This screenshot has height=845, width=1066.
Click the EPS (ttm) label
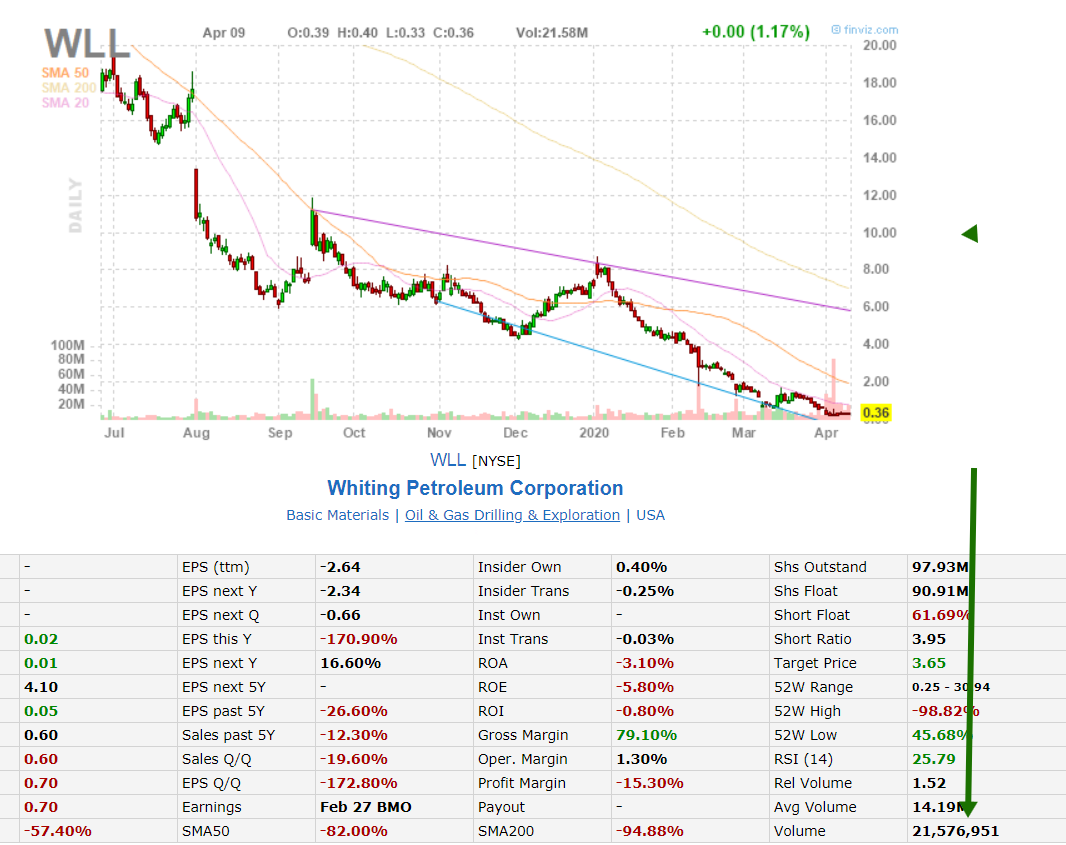pos(216,567)
